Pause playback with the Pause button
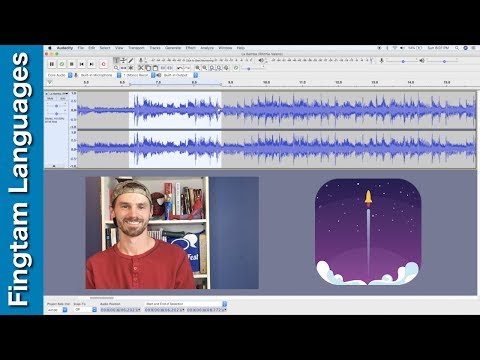 pyautogui.click(x=52, y=64)
